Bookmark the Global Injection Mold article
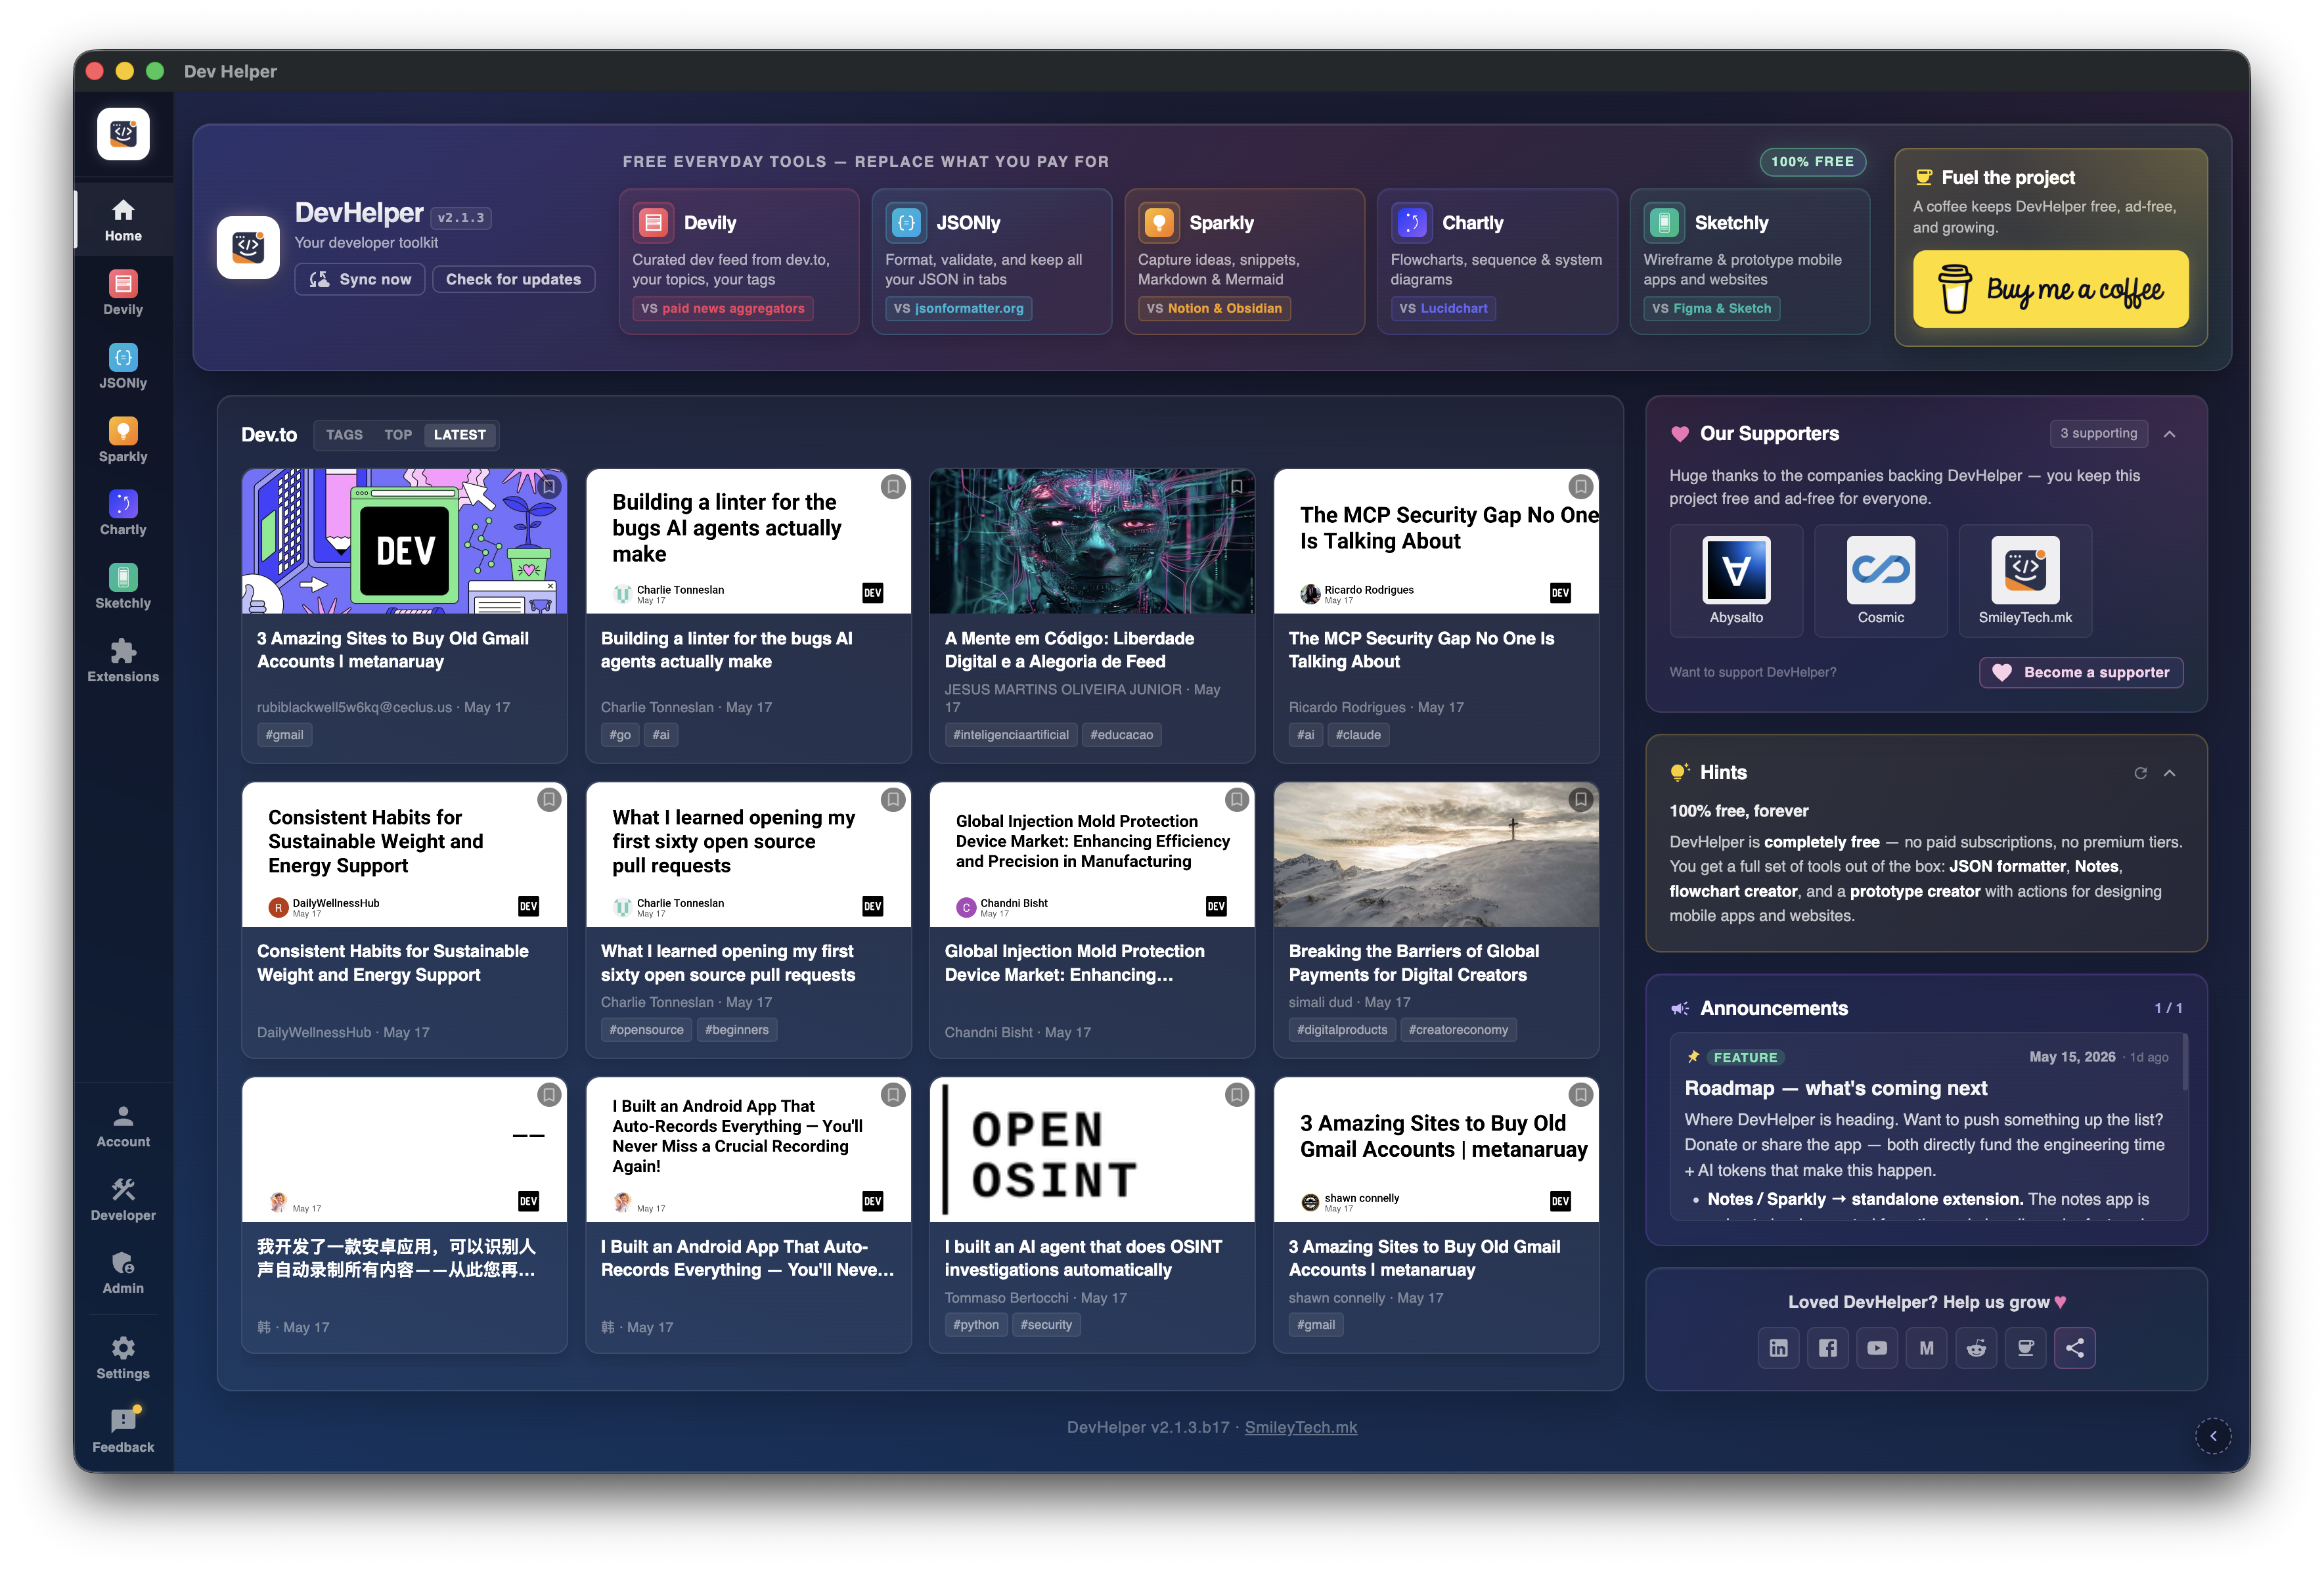Image resolution: width=2324 pixels, height=1570 pixels. point(1237,799)
